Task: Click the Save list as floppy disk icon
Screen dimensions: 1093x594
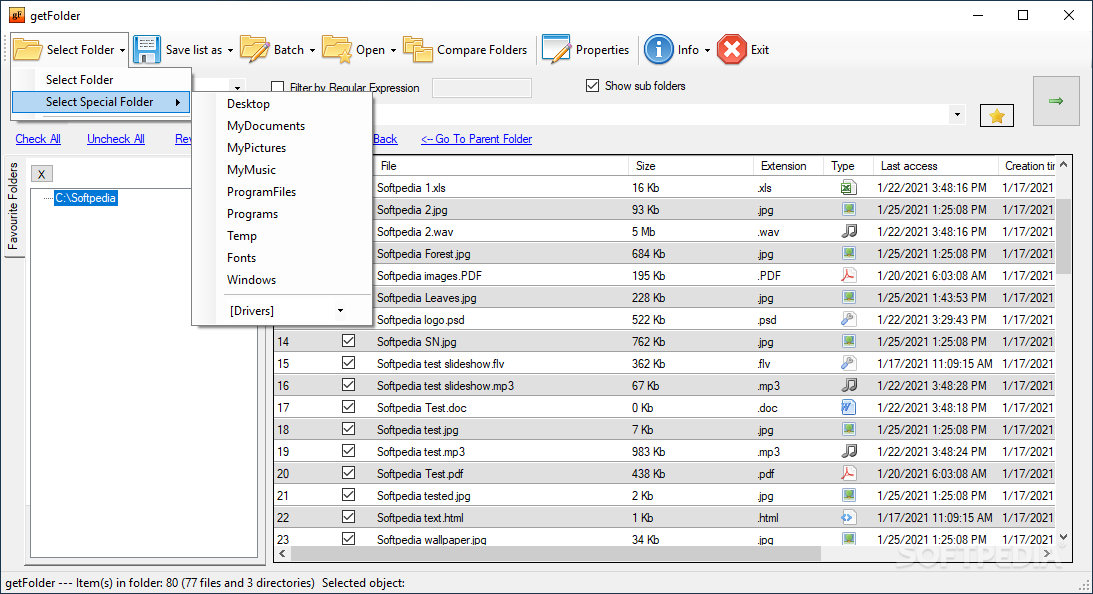Action: (147, 50)
